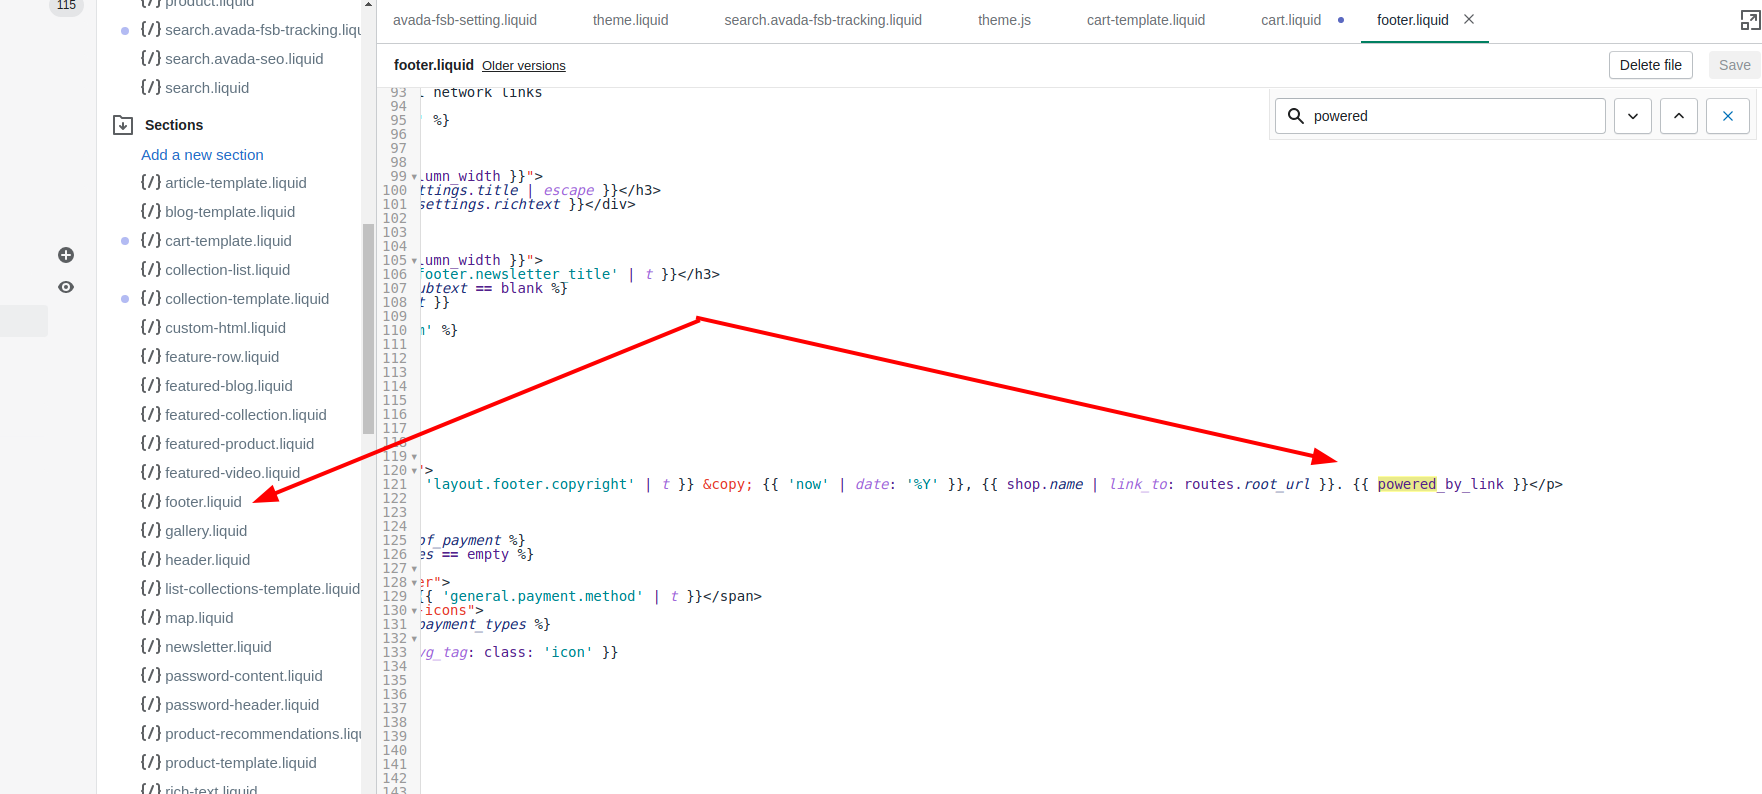
Task: Click modified dot beside cart-template.liquid
Action: click(x=125, y=241)
